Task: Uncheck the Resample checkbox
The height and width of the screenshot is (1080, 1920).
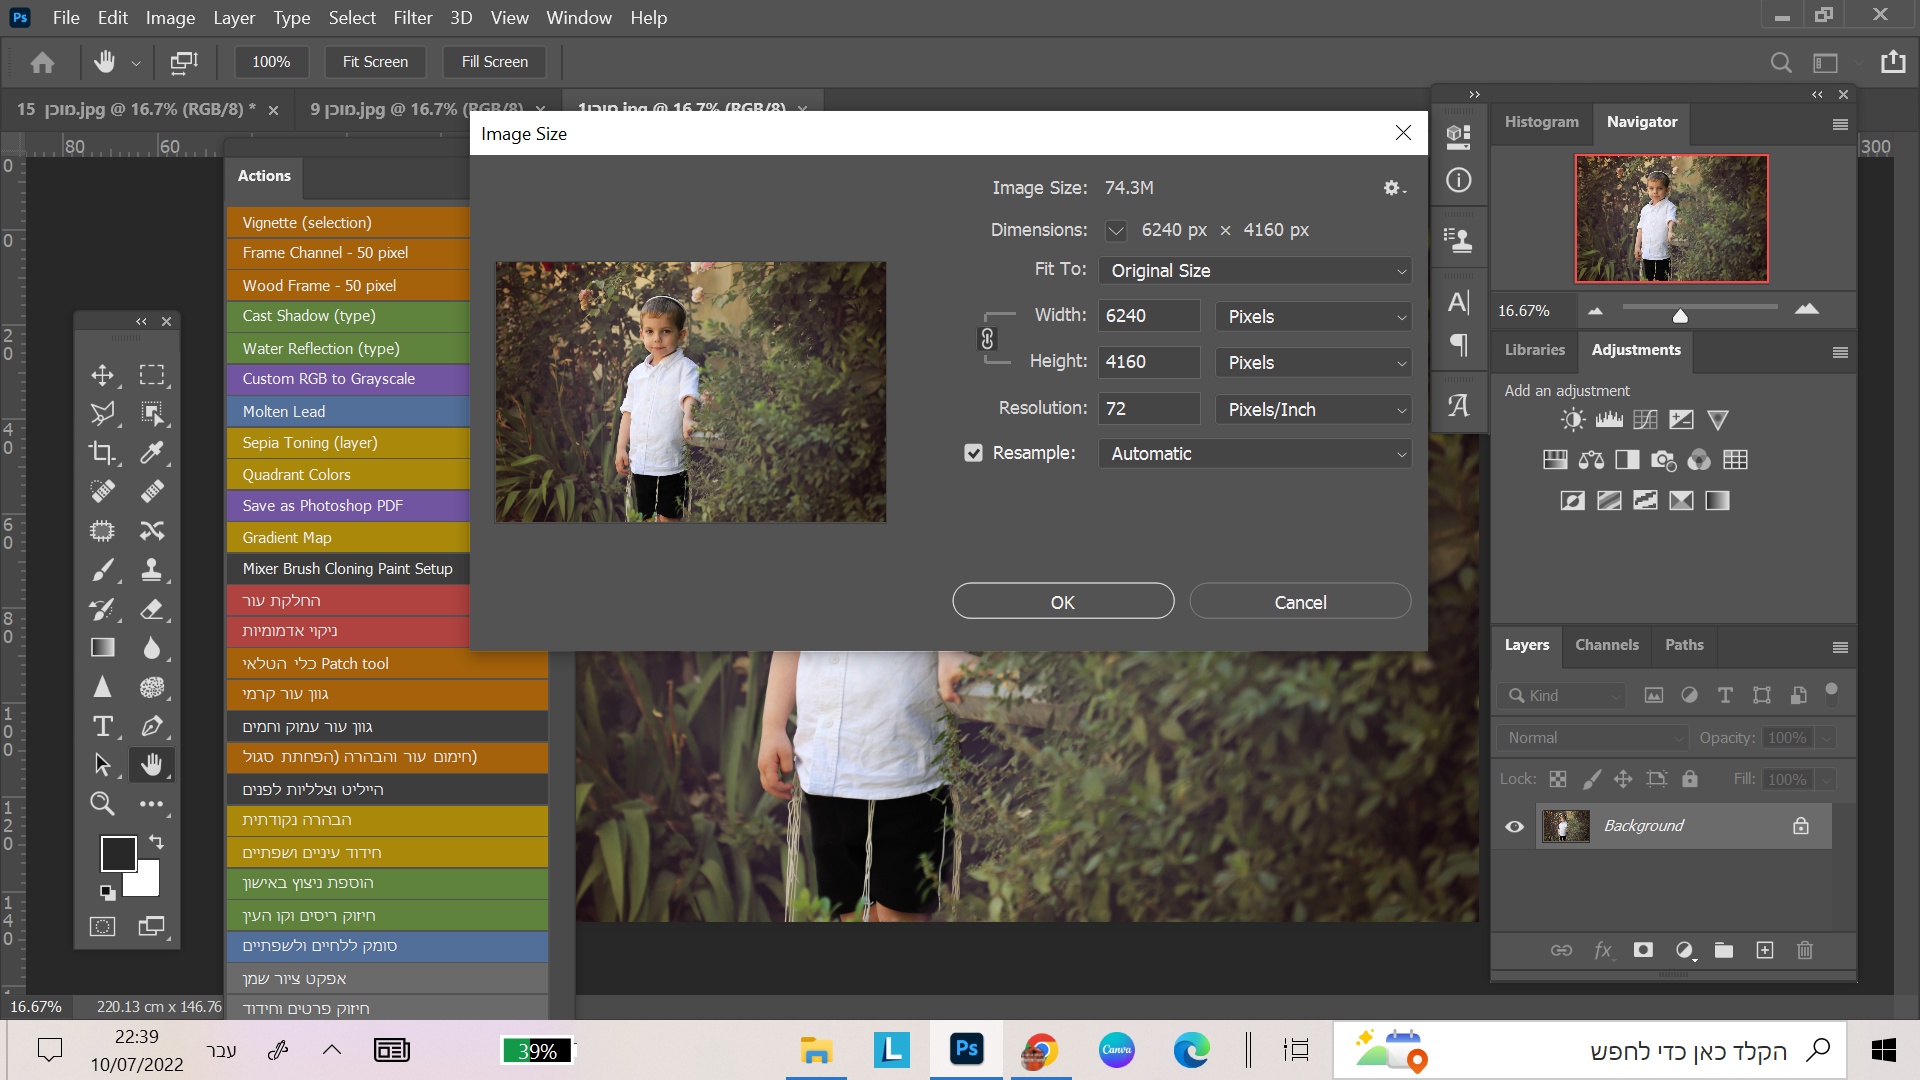Action: tap(973, 453)
